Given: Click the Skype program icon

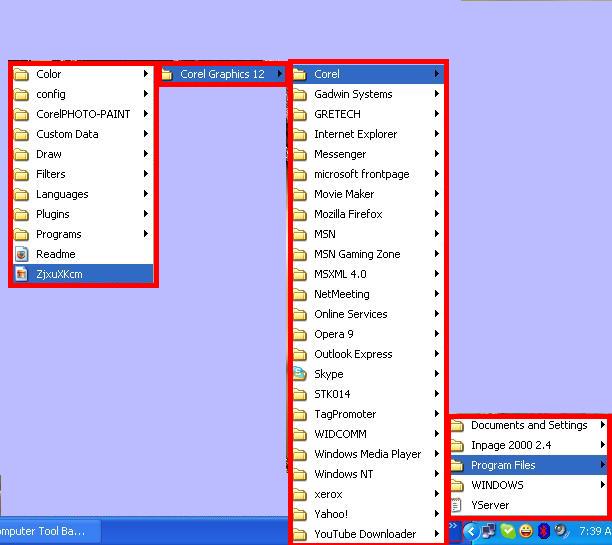Looking at the screenshot, I should (300, 374).
